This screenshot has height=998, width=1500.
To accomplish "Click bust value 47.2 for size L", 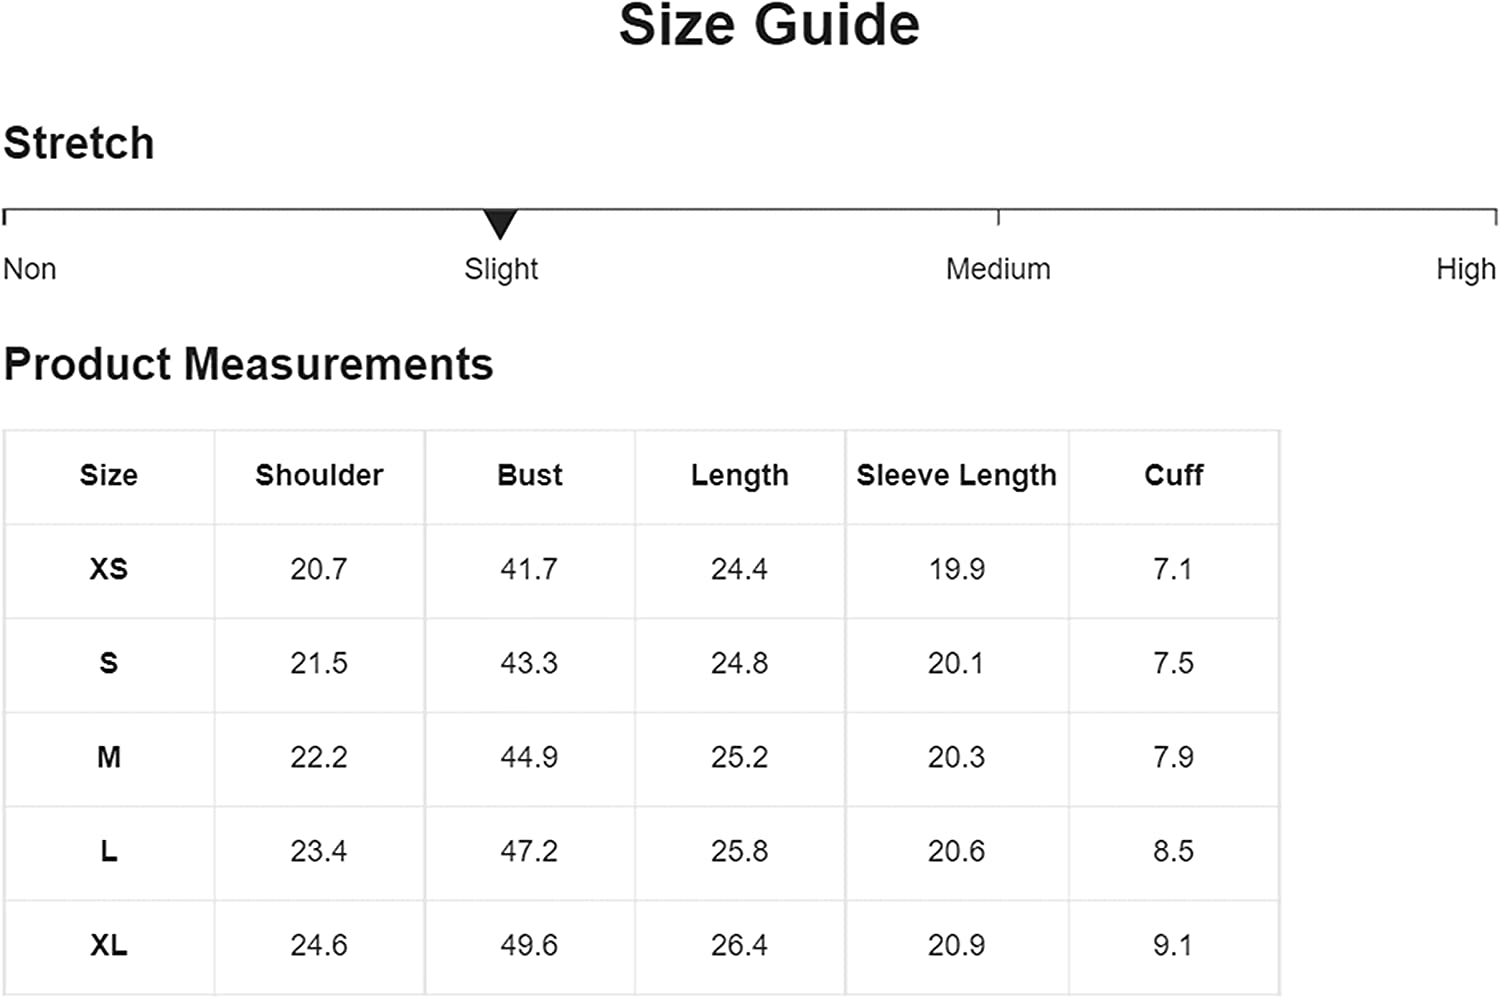I will [x=529, y=851].
